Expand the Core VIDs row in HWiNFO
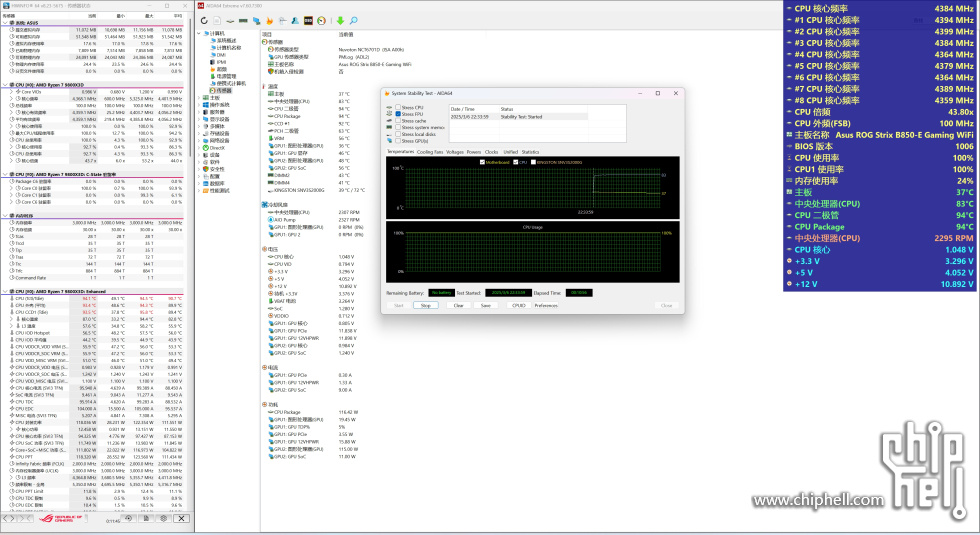The image size is (980, 535). pos(11,92)
